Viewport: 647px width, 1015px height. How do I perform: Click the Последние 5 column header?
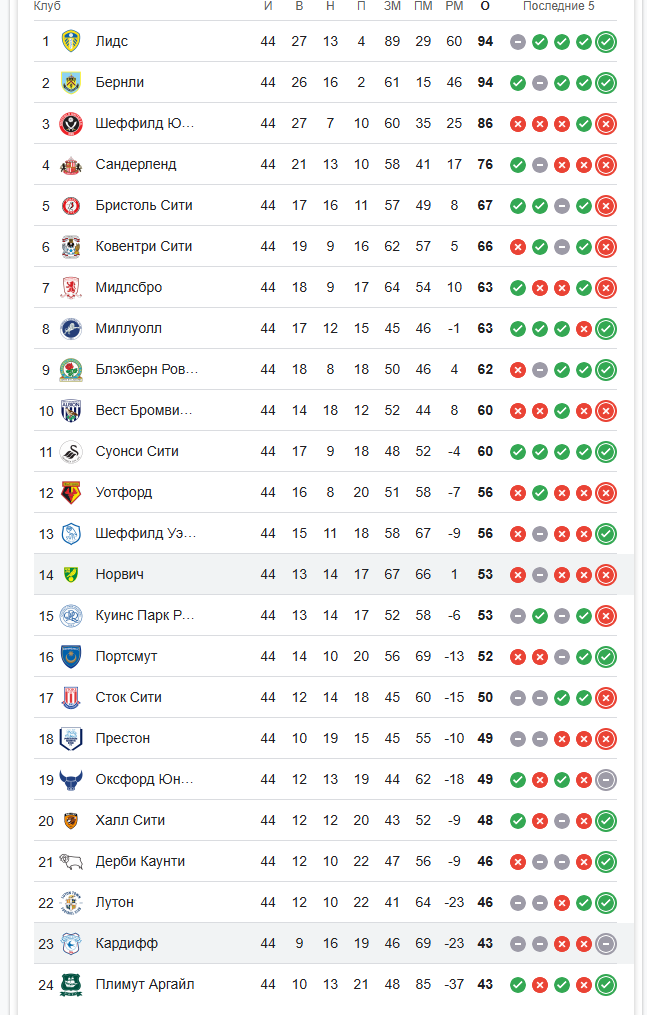point(558,6)
